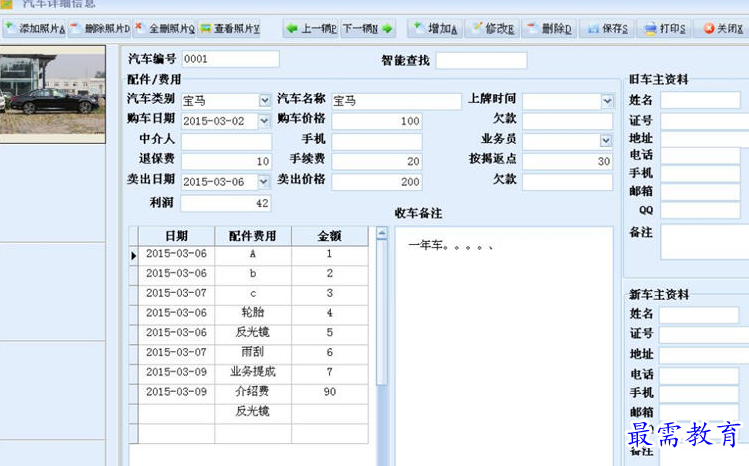Select the black car photo thumbnail
Screen dimensions: 749x466
tap(53, 94)
